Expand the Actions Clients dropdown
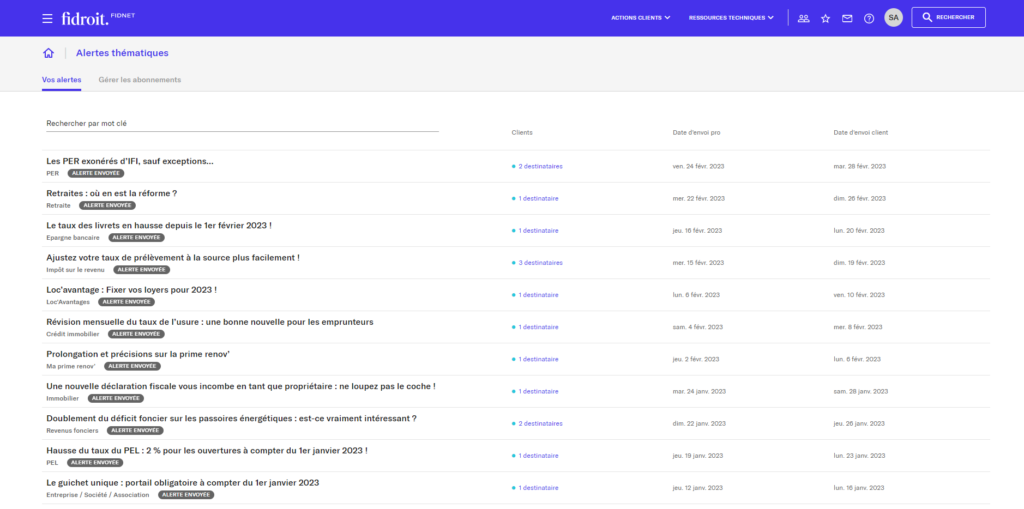 pos(640,18)
